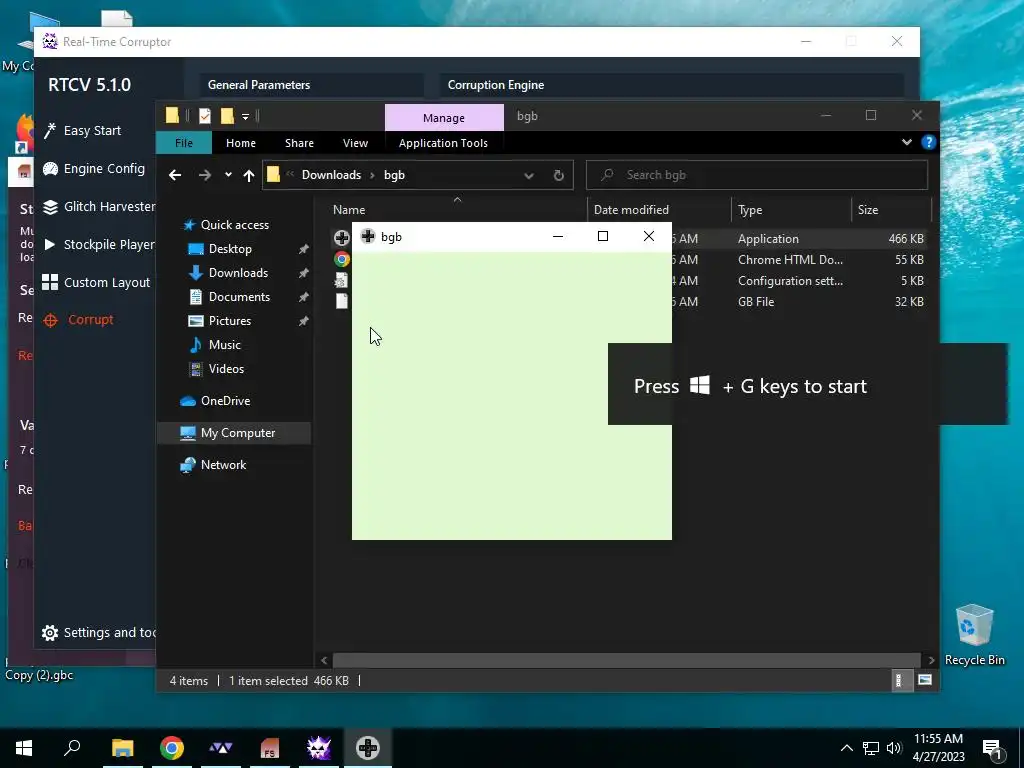
Task: Open the Recycle Bin desktop icon
Action: [974, 635]
